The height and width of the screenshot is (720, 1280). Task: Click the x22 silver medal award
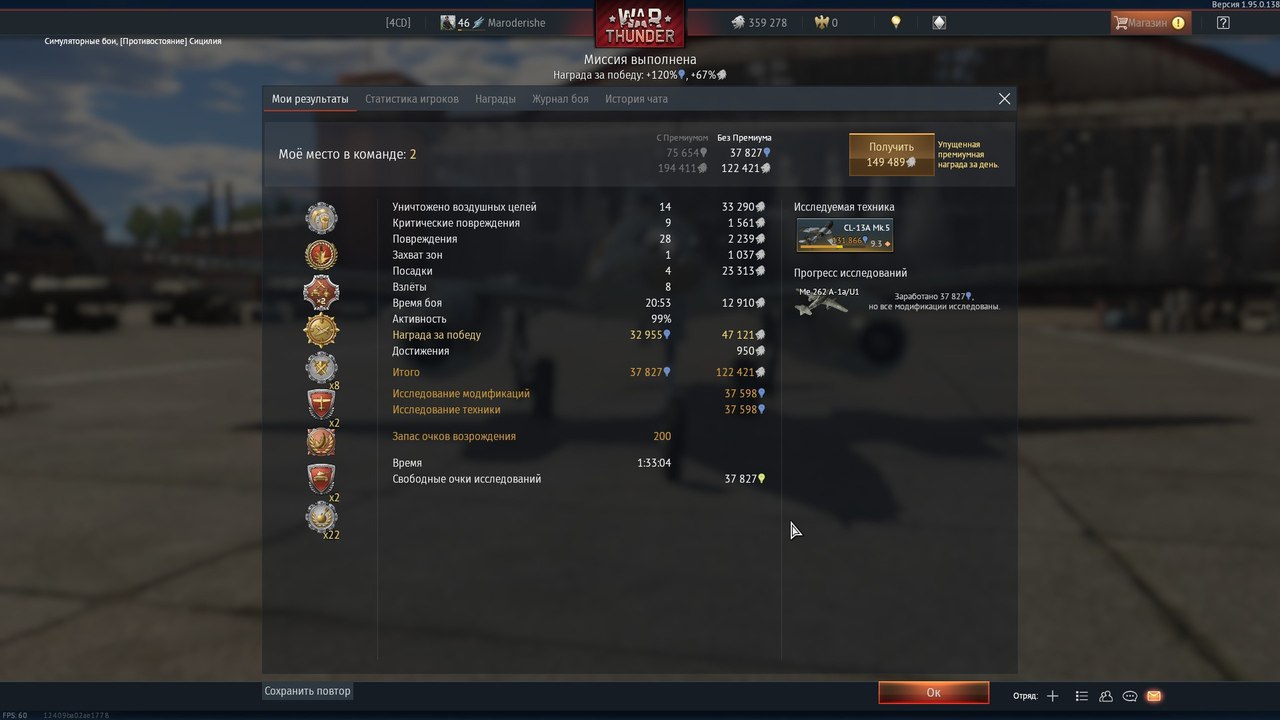(x=321, y=518)
